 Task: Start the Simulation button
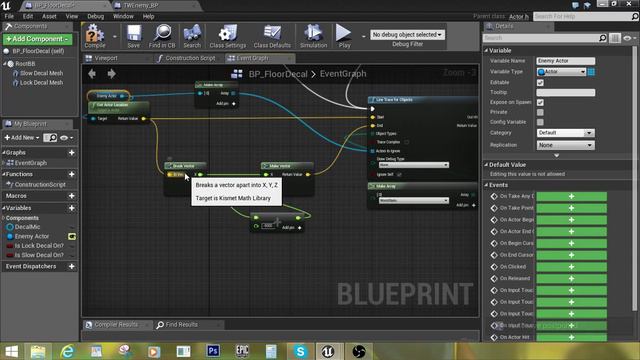(x=313, y=36)
